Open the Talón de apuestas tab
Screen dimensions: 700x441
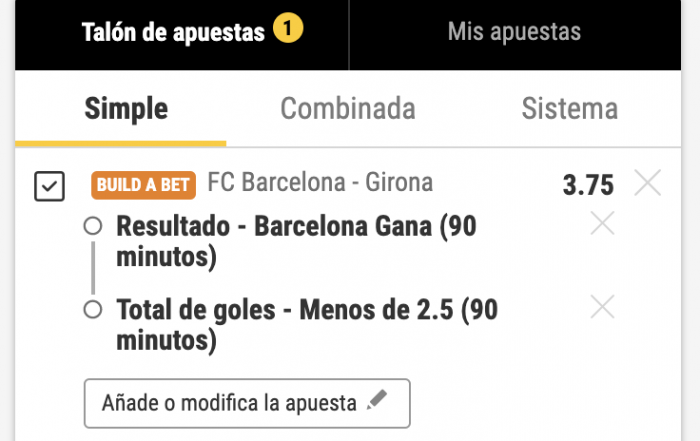174,33
